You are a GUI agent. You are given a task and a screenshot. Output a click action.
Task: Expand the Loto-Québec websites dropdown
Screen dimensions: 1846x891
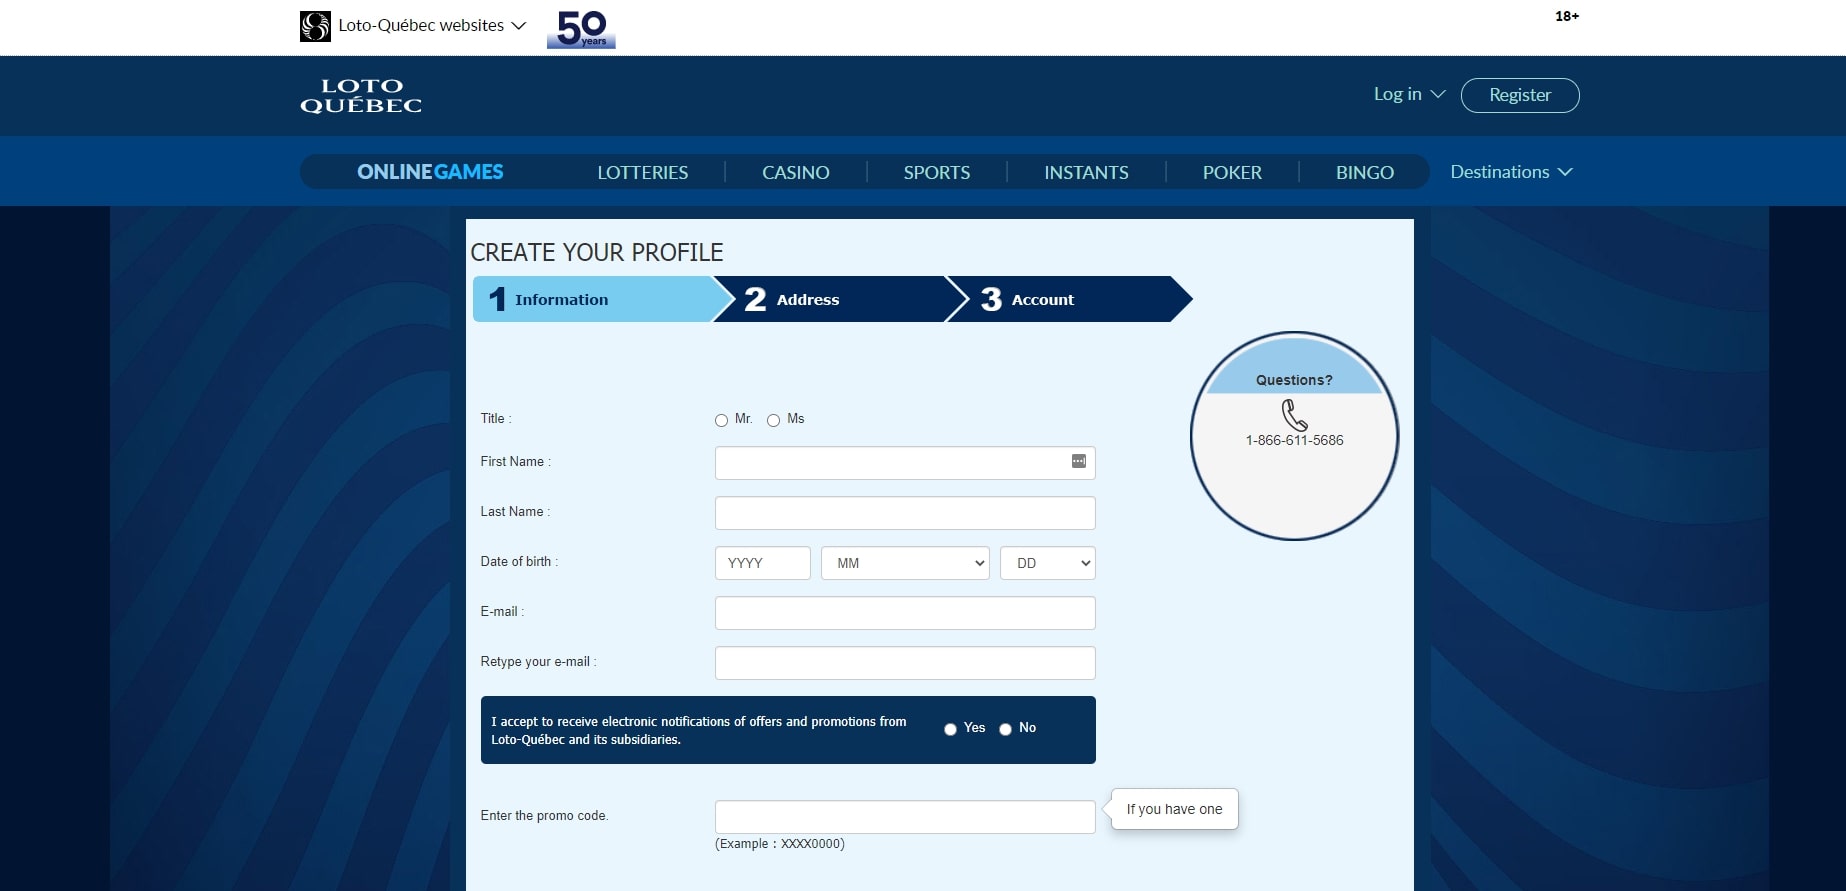click(x=431, y=25)
